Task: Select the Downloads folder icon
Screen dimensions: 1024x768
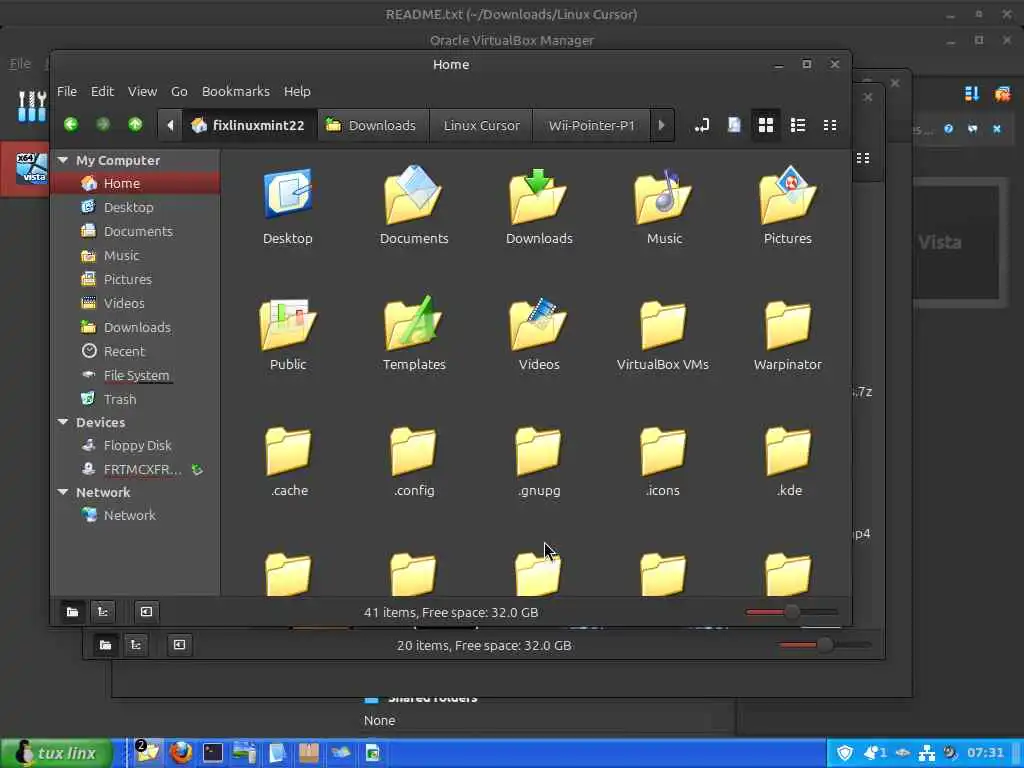Action: coord(539,206)
